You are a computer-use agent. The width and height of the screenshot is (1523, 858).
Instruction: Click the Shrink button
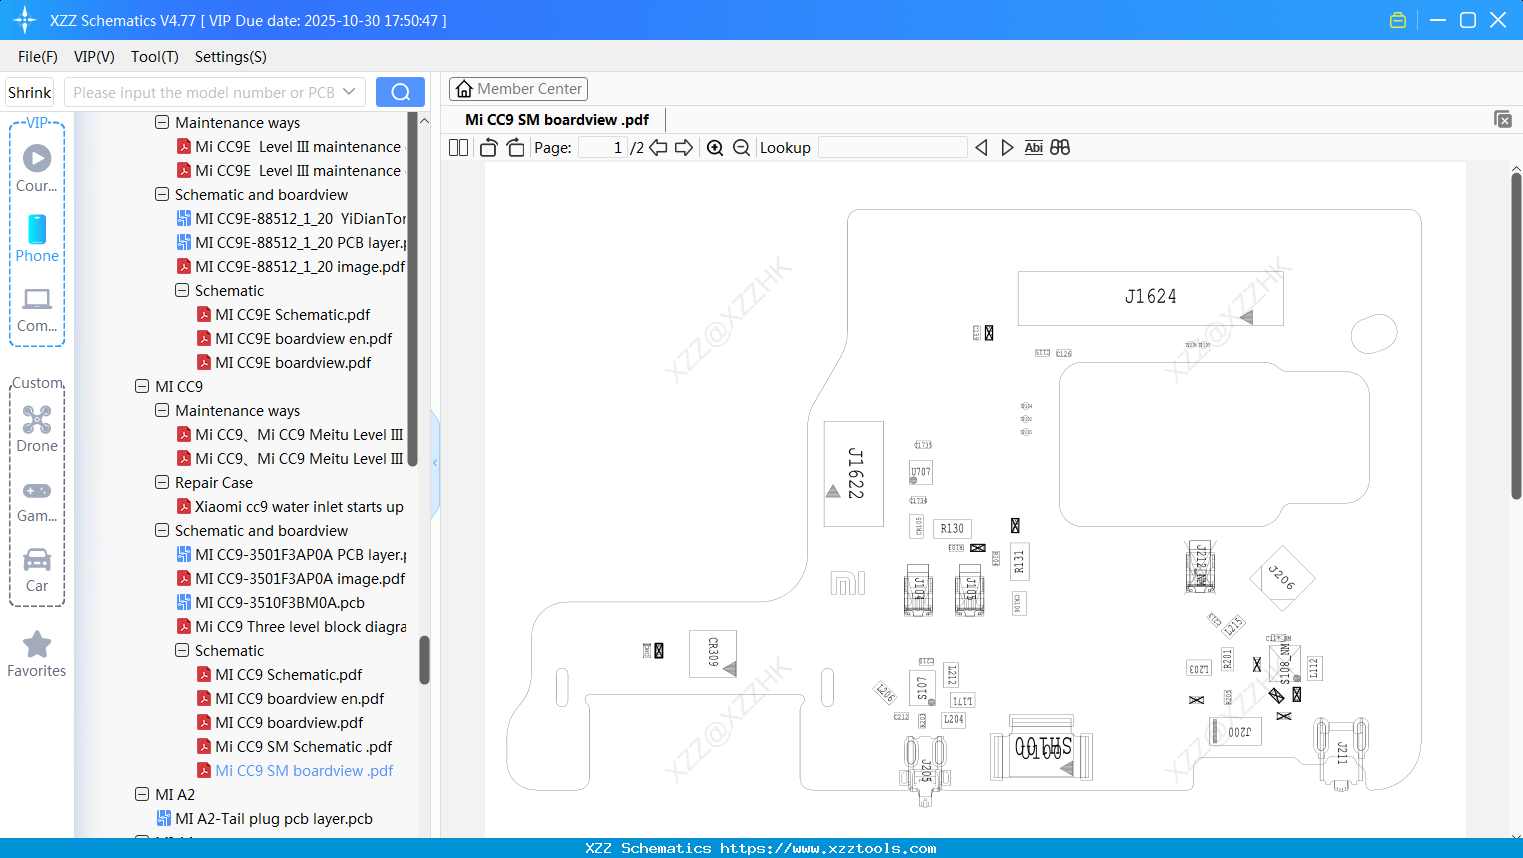pyautogui.click(x=29, y=91)
